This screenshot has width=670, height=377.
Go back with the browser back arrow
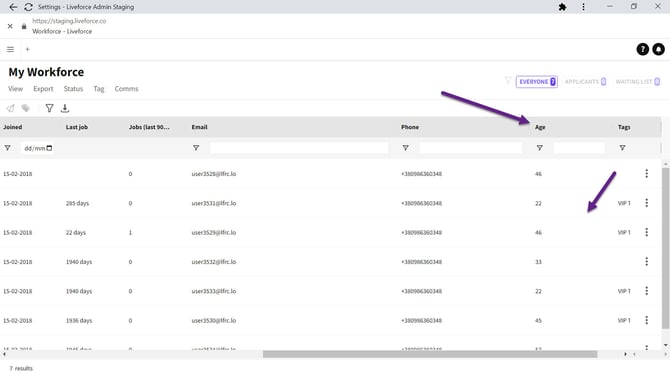pos(13,7)
